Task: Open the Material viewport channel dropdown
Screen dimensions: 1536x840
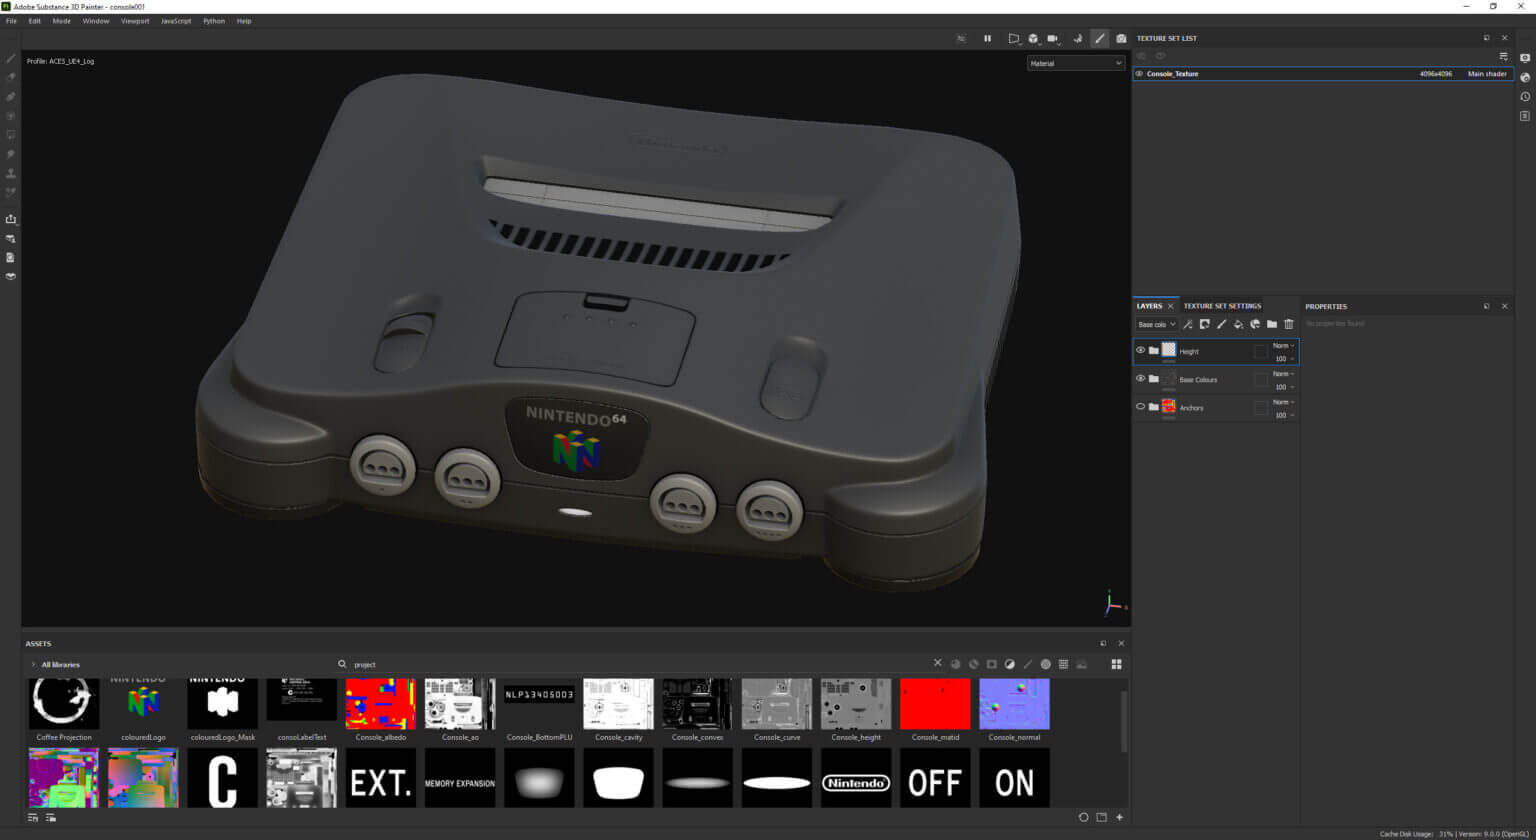Action: tap(1076, 63)
